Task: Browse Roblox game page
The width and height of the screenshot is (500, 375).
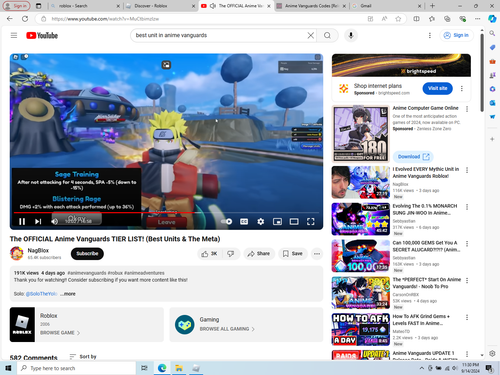Action: pos(60,333)
